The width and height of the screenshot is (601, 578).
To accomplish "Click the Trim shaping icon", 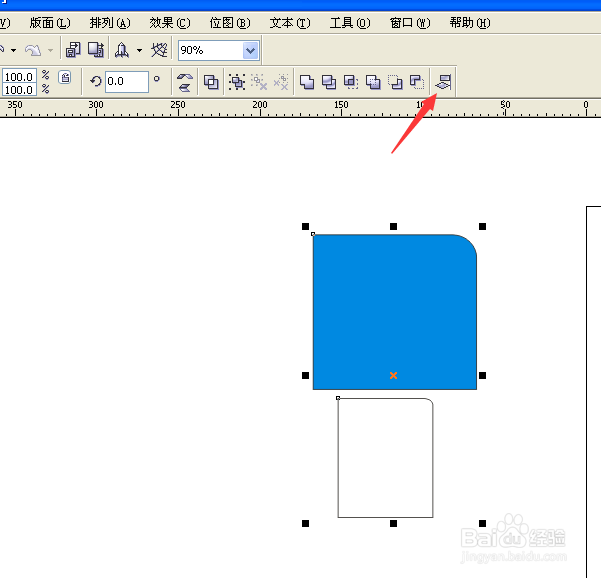I will click(329, 82).
